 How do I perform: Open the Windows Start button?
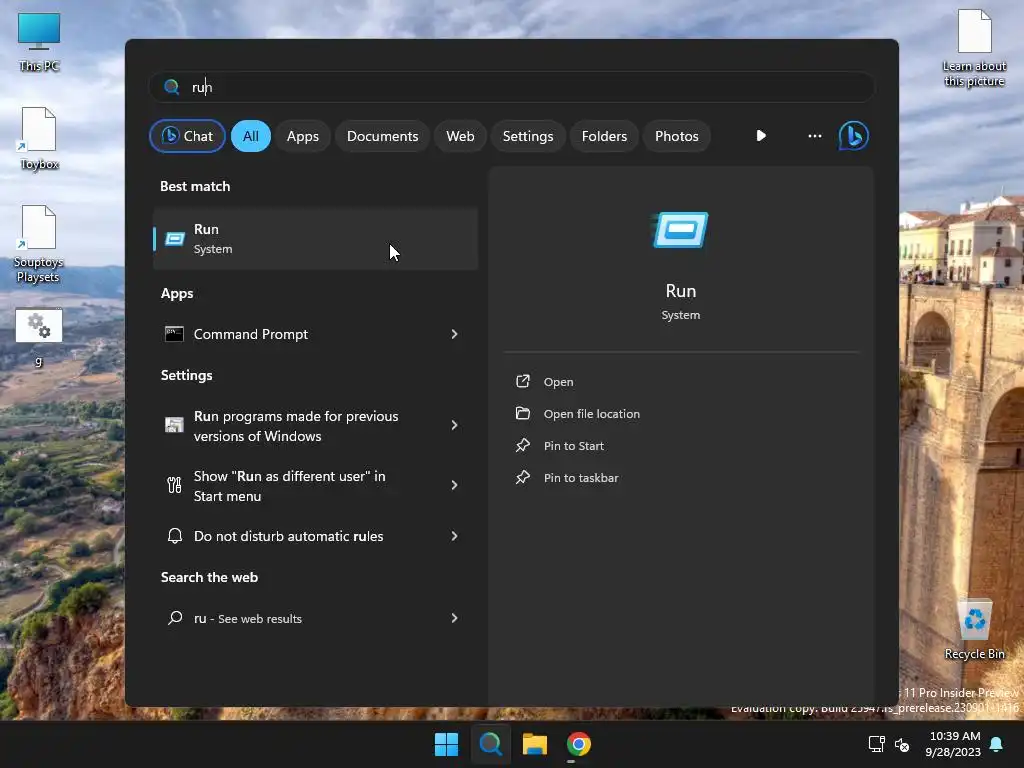point(447,744)
